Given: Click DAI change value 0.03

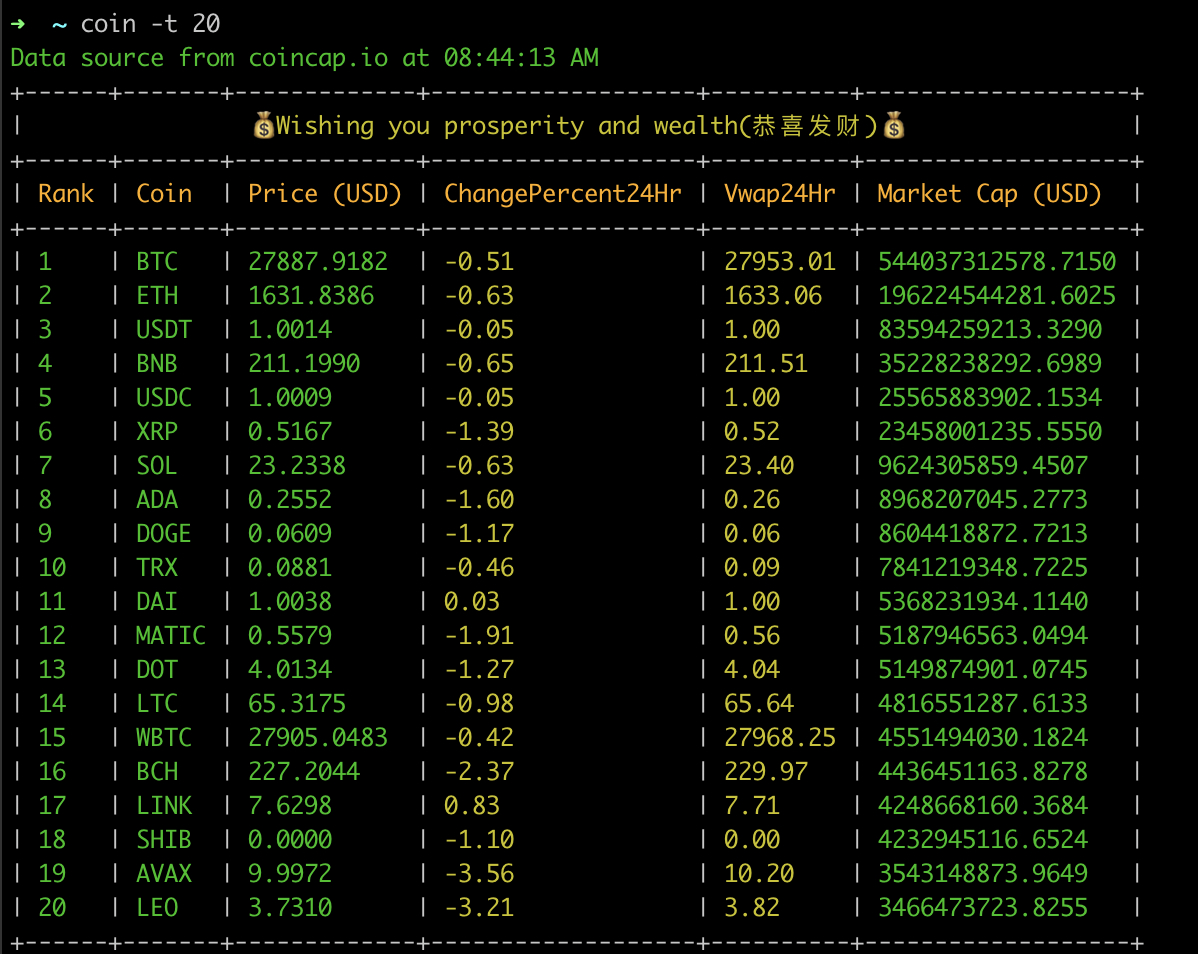Looking at the screenshot, I should click(x=471, y=602).
